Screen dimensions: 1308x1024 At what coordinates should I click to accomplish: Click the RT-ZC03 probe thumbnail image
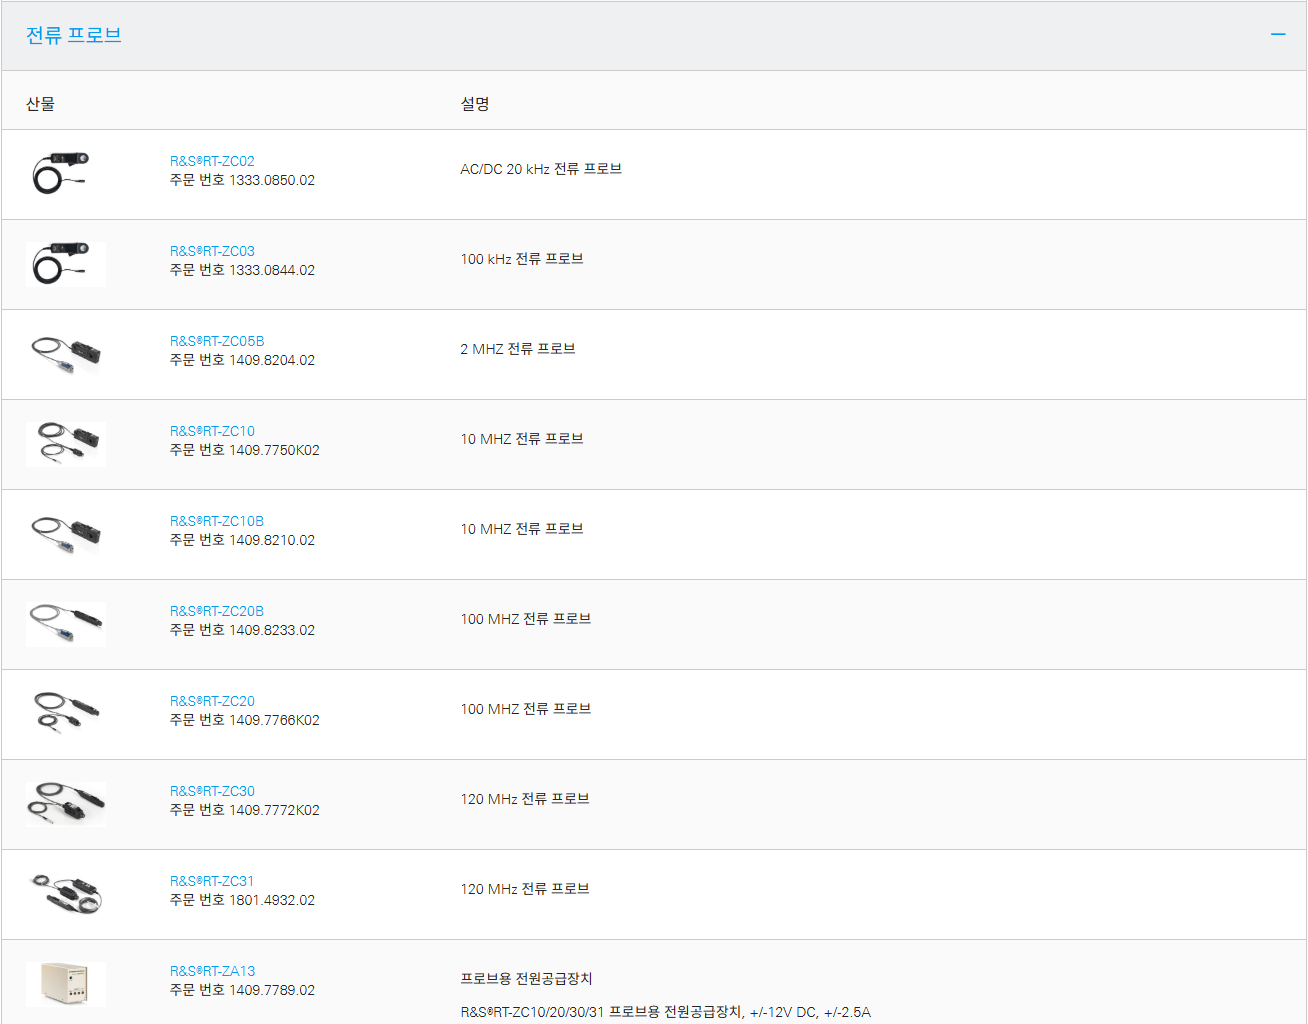(65, 264)
